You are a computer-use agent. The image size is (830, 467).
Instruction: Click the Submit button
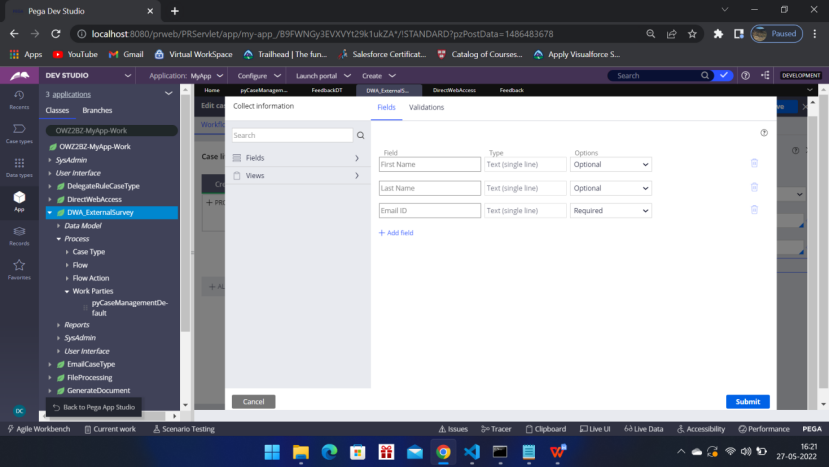(x=747, y=401)
